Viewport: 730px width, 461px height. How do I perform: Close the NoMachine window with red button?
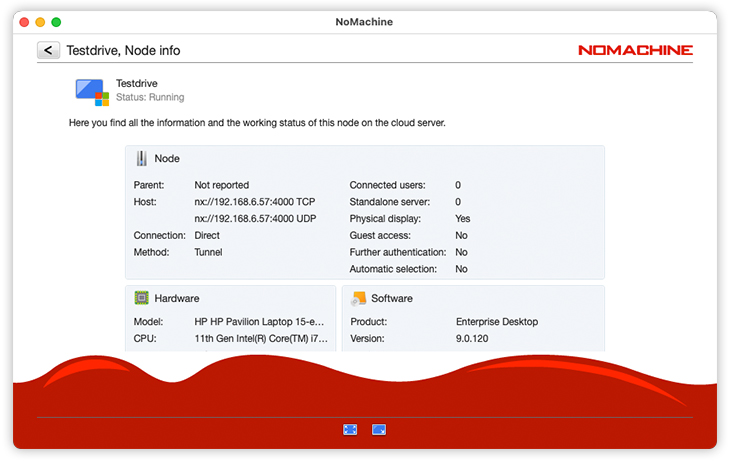[x=24, y=22]
